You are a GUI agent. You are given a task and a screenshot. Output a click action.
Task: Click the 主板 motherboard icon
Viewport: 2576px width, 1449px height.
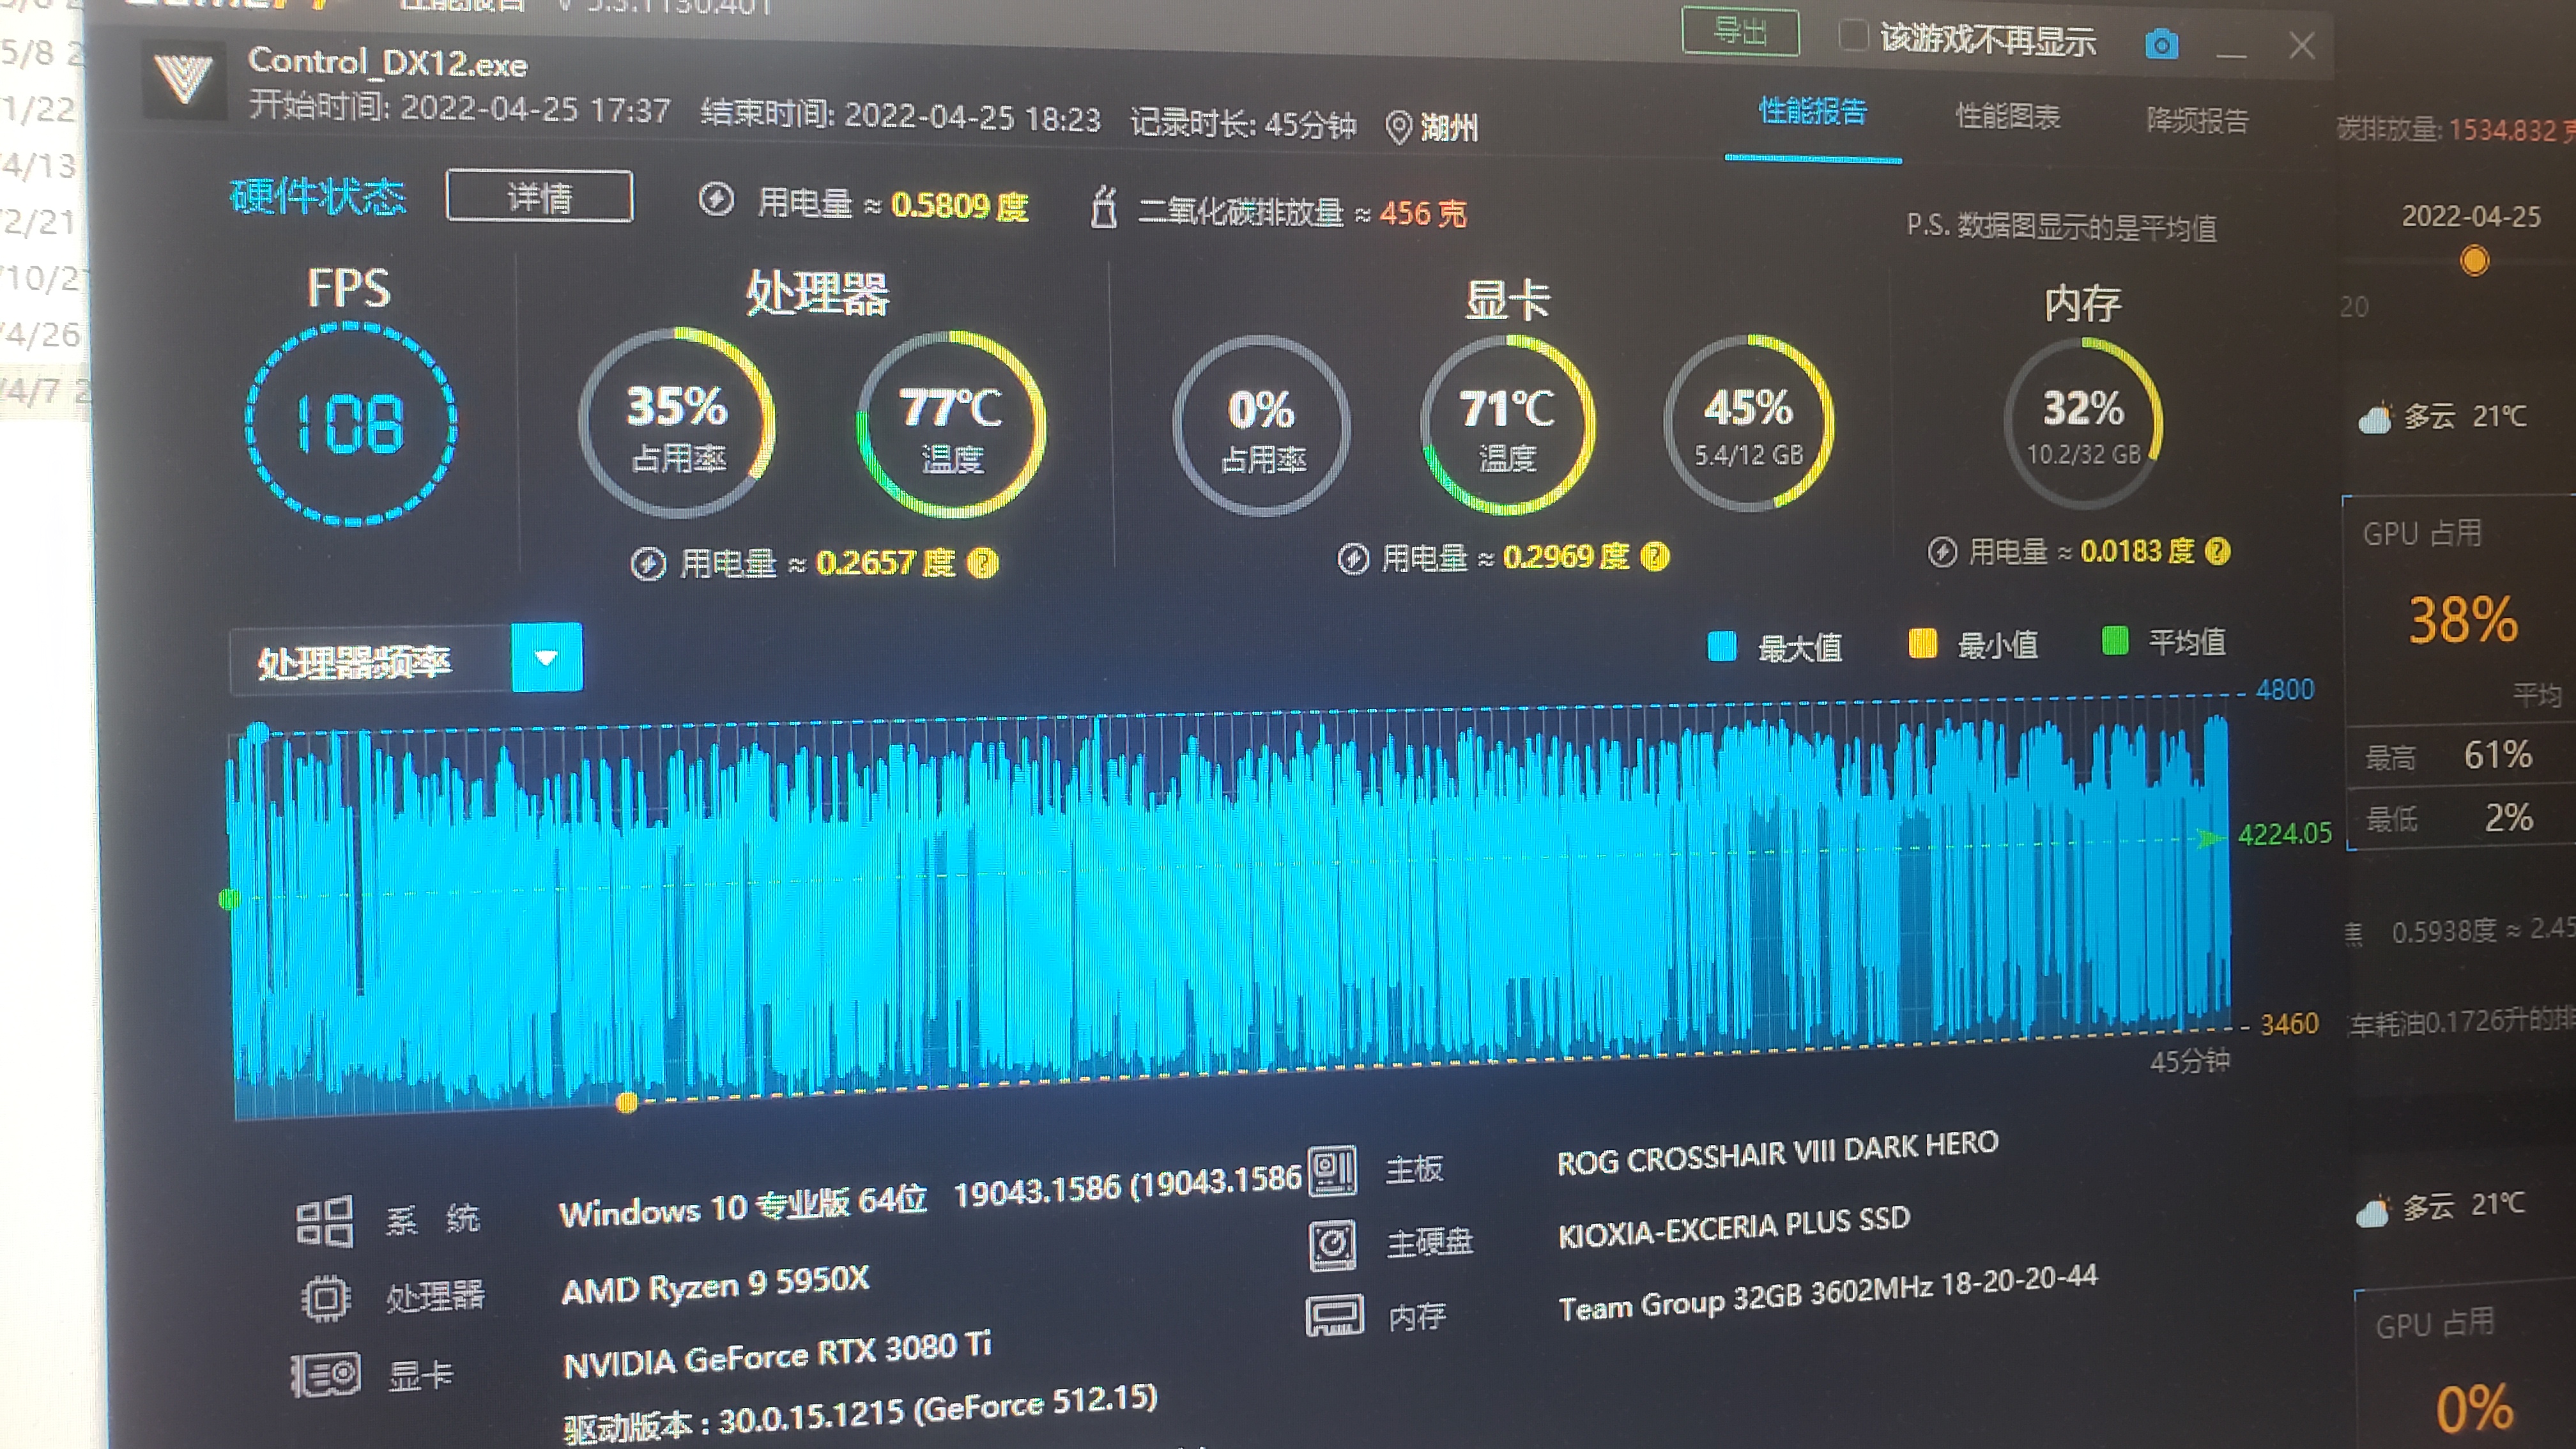(1333, 1170)
